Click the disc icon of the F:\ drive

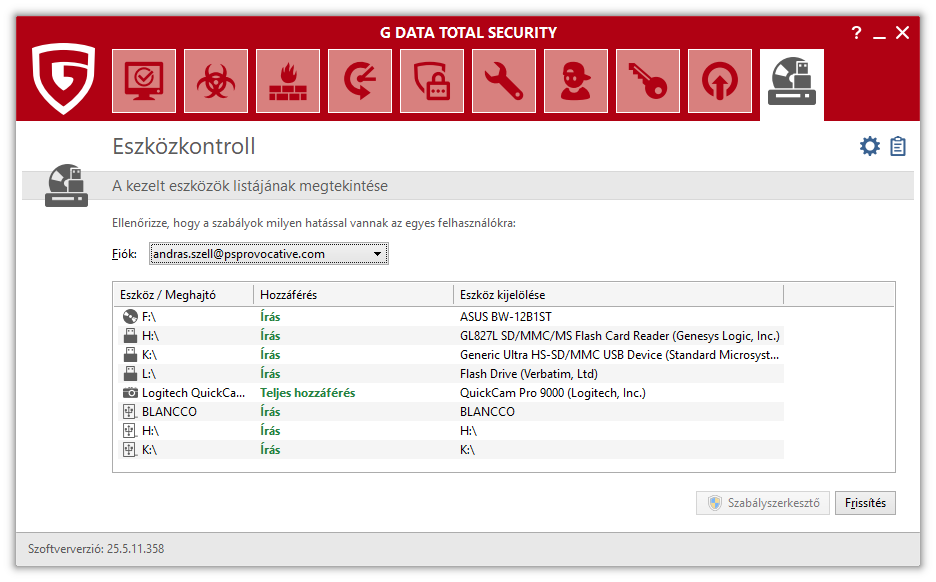pos(130,316)
